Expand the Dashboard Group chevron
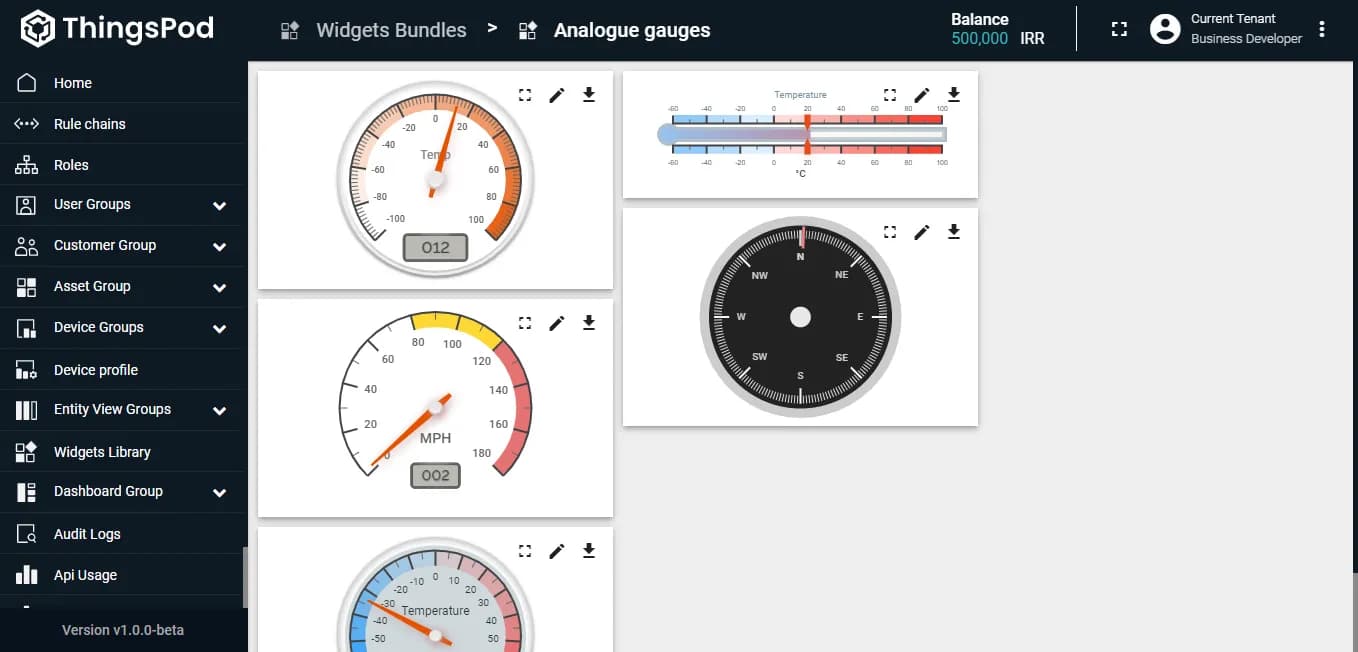This screenshot has height=652, width=1358. (x=219, y=492)
